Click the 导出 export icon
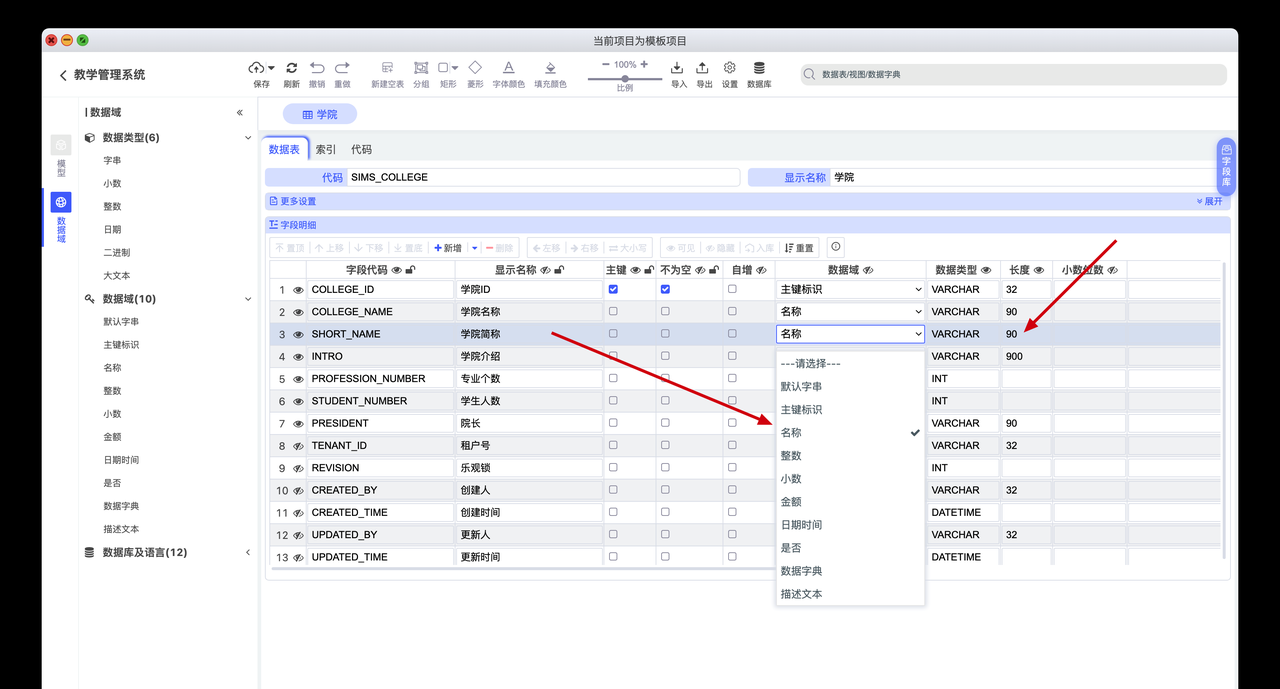This screenshot has width=1280, height=689. pos(702,70)
